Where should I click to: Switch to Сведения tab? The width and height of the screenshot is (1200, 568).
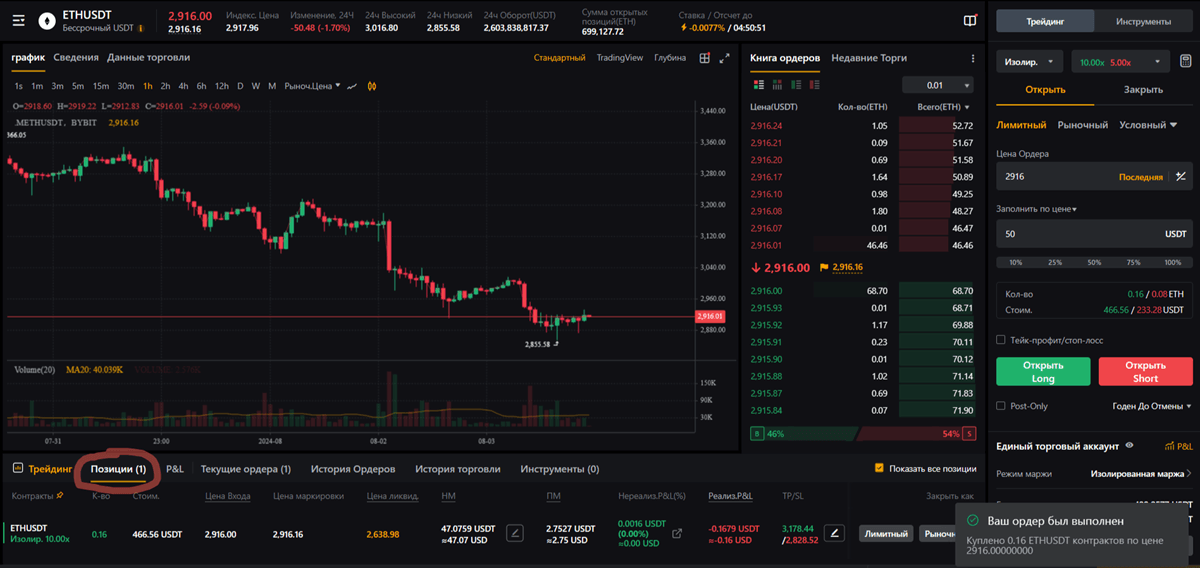click(x=76, y=58)
